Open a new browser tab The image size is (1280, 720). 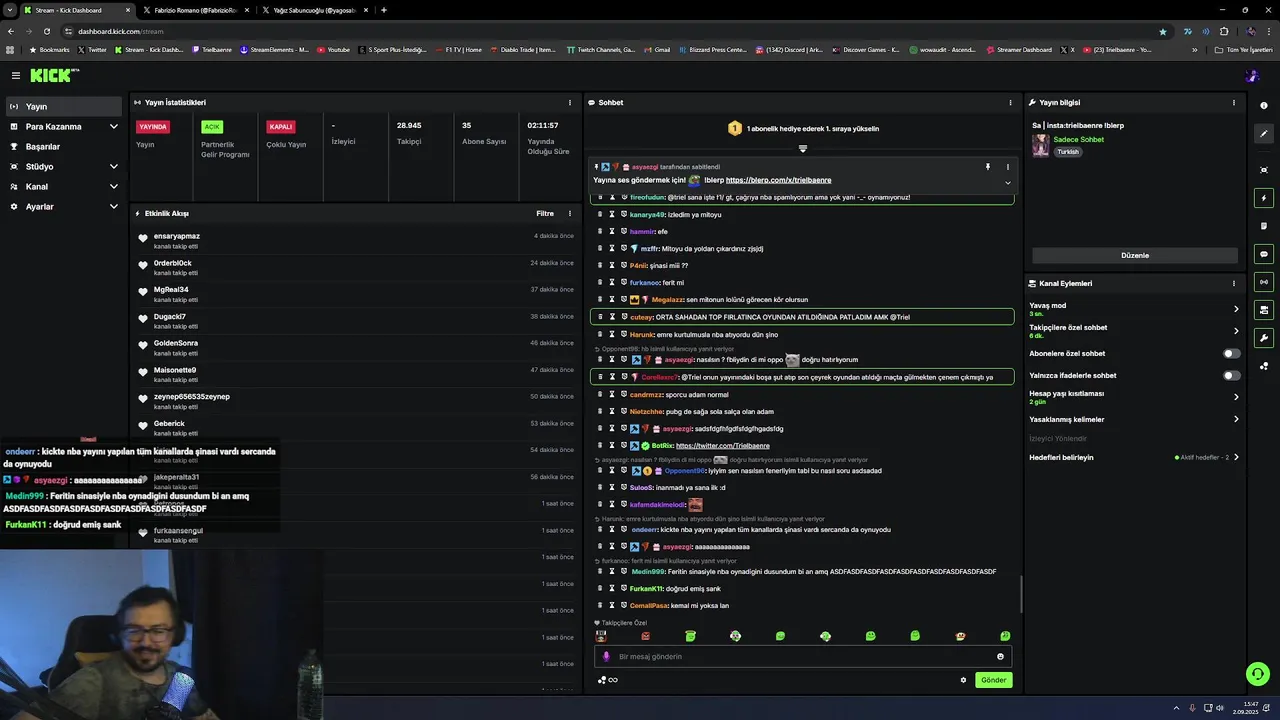click(384, 10)
